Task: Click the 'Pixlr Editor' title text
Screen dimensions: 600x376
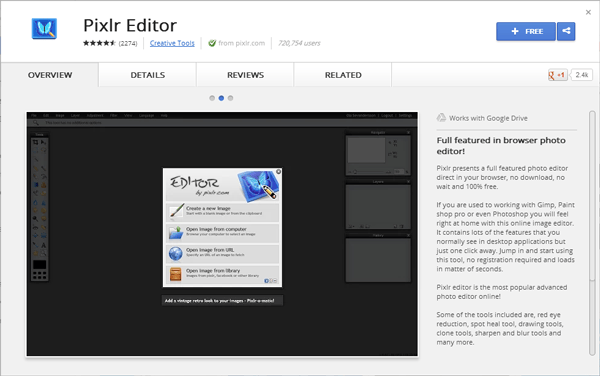Action: pyautogui.click(x=130, y=25)
